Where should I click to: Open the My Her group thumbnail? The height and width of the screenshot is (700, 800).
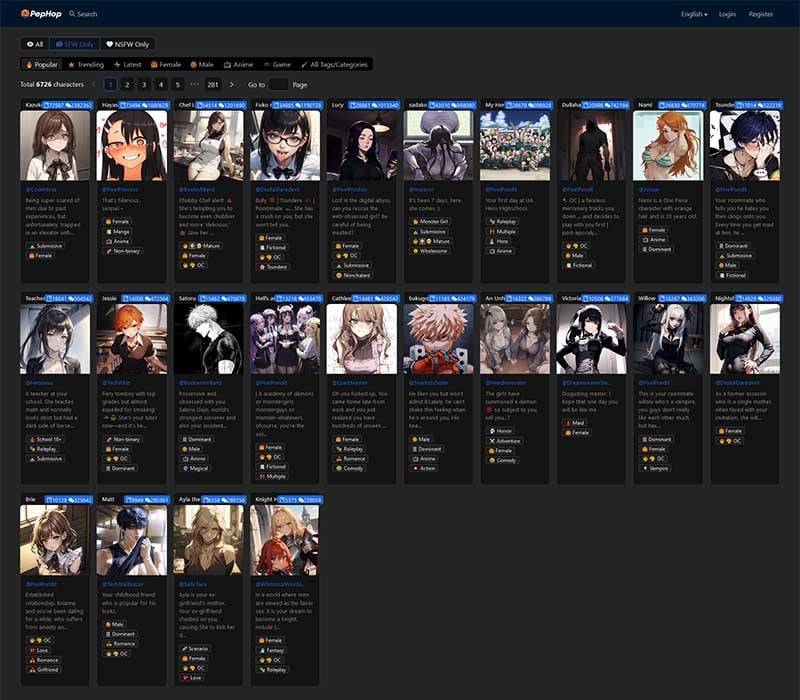click(515, 145)
